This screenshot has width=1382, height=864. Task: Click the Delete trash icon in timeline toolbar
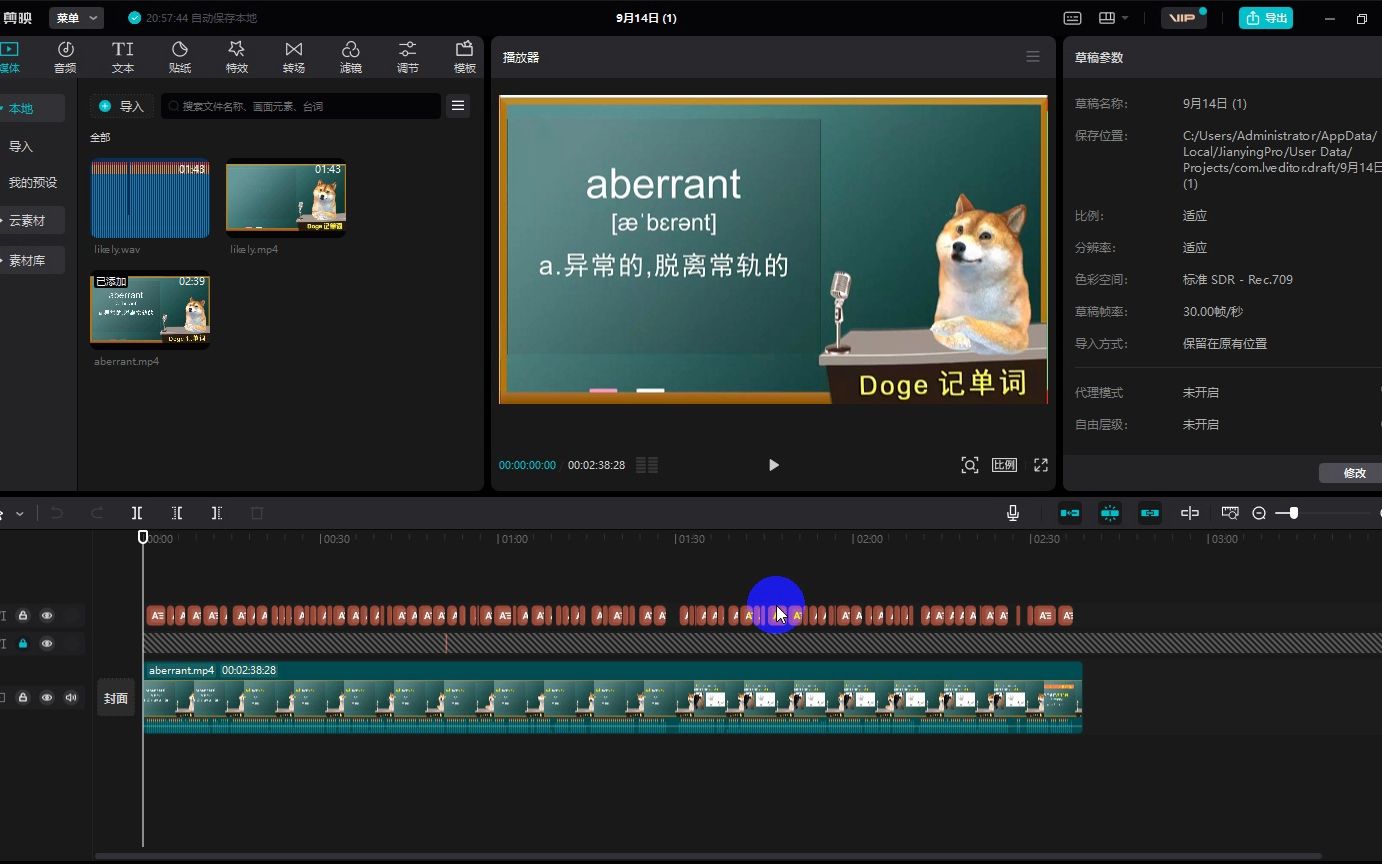click(x=257, y=513)
